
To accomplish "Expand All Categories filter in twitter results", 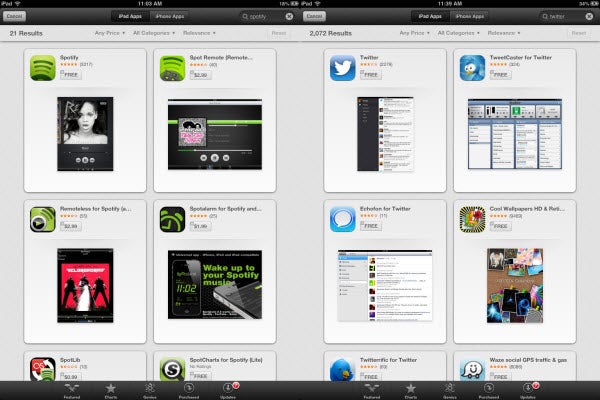I will [x=458, y=33].
